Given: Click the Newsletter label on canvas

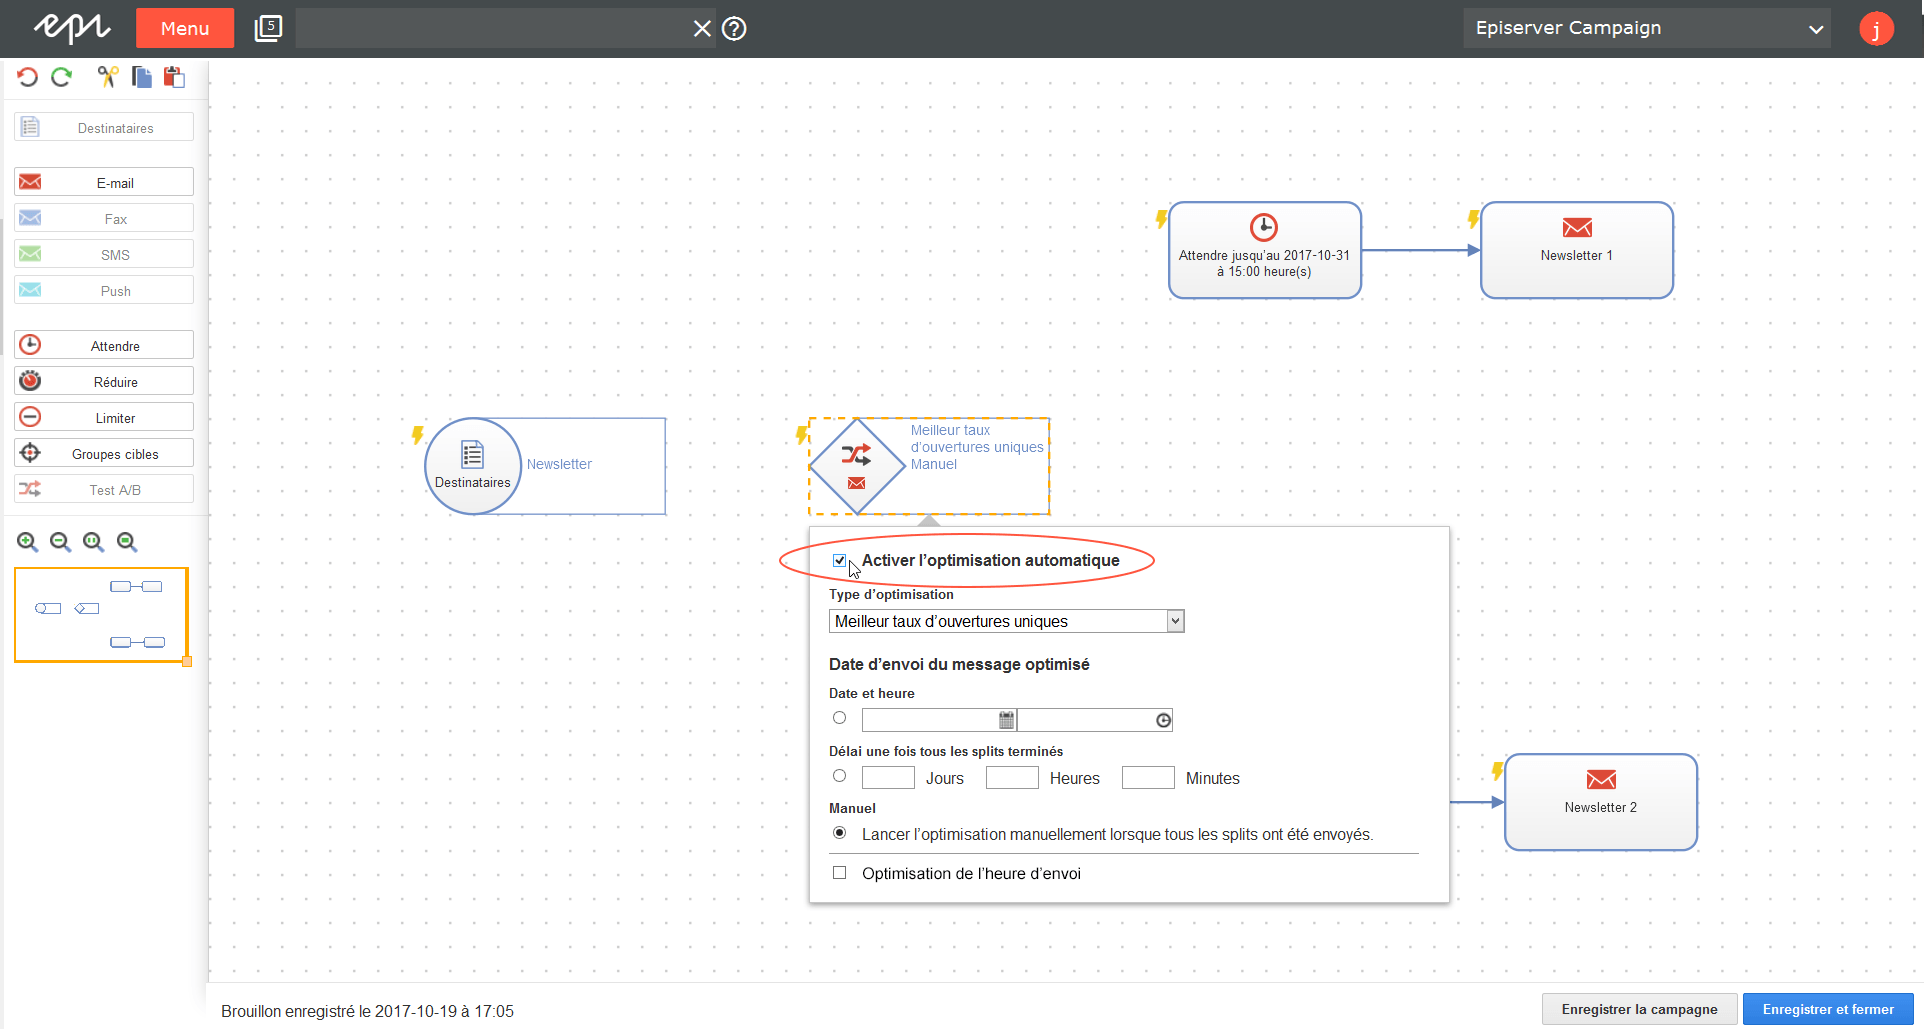Looking at the screenshot, I should pyautogui.click(x=559, y=464).
